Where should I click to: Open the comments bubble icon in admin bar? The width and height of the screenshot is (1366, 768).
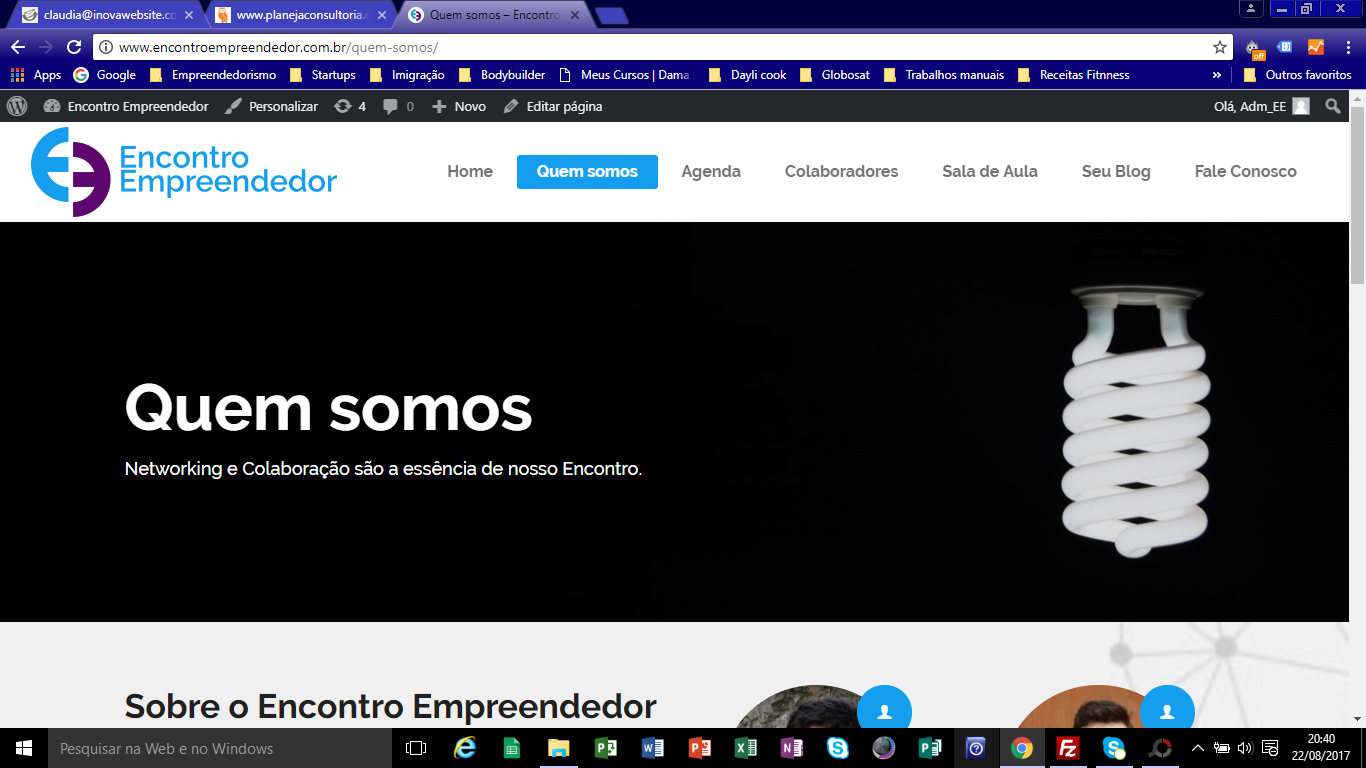click(398, 106)
